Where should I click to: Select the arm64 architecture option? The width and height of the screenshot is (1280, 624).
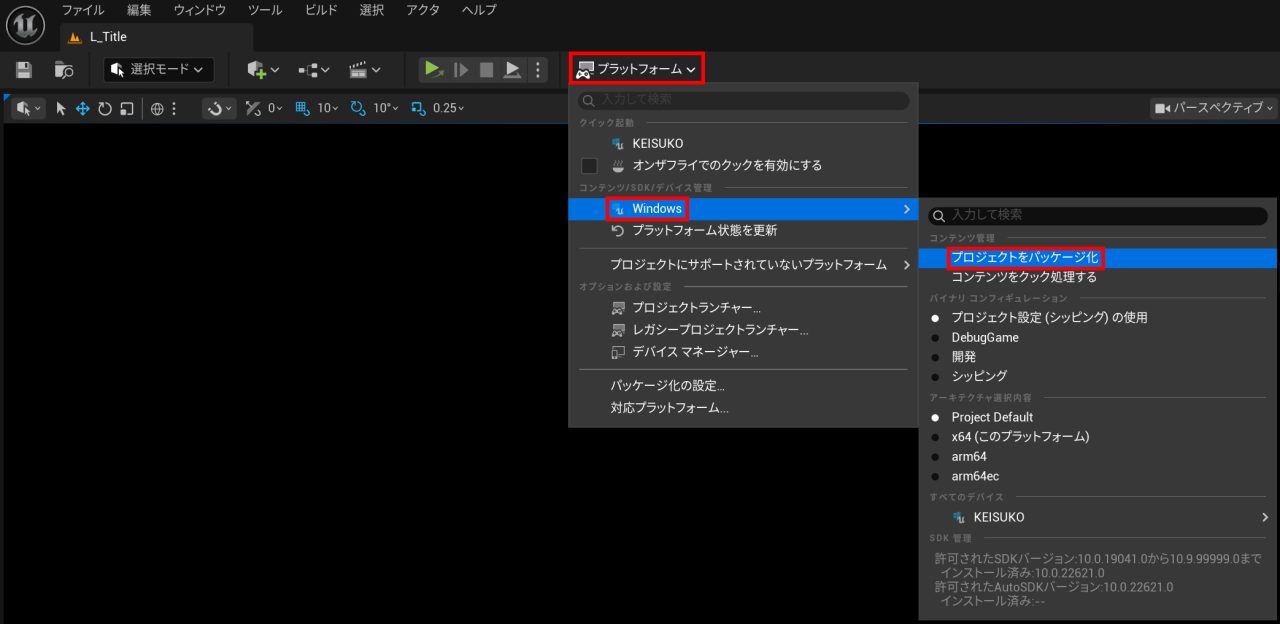tap(968, 457)
